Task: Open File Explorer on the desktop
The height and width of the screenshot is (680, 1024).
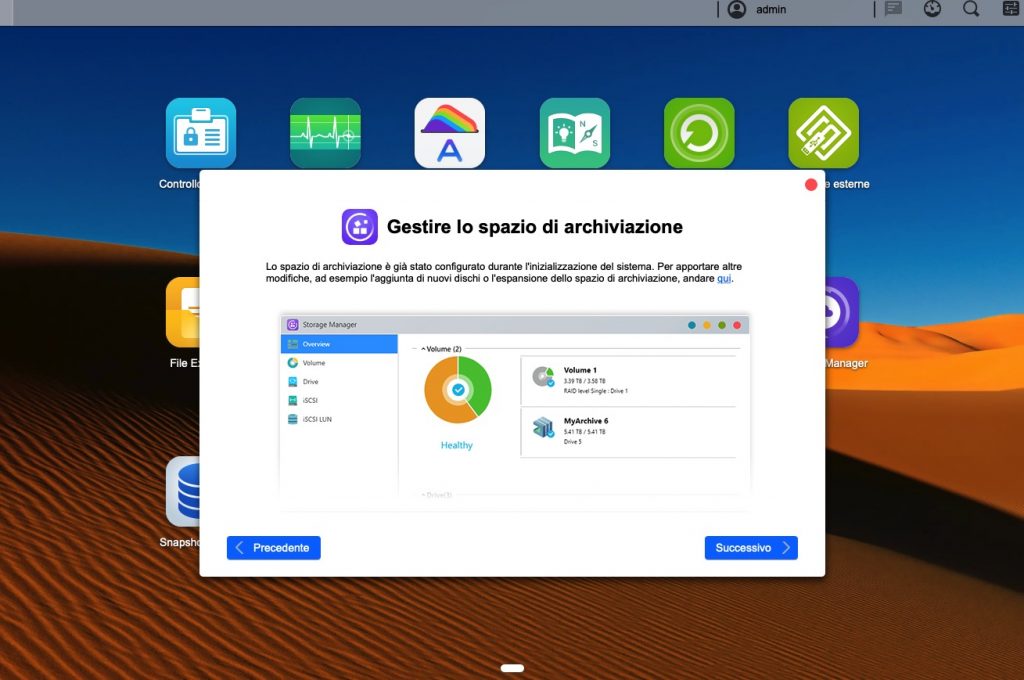Action: [182, 312]
